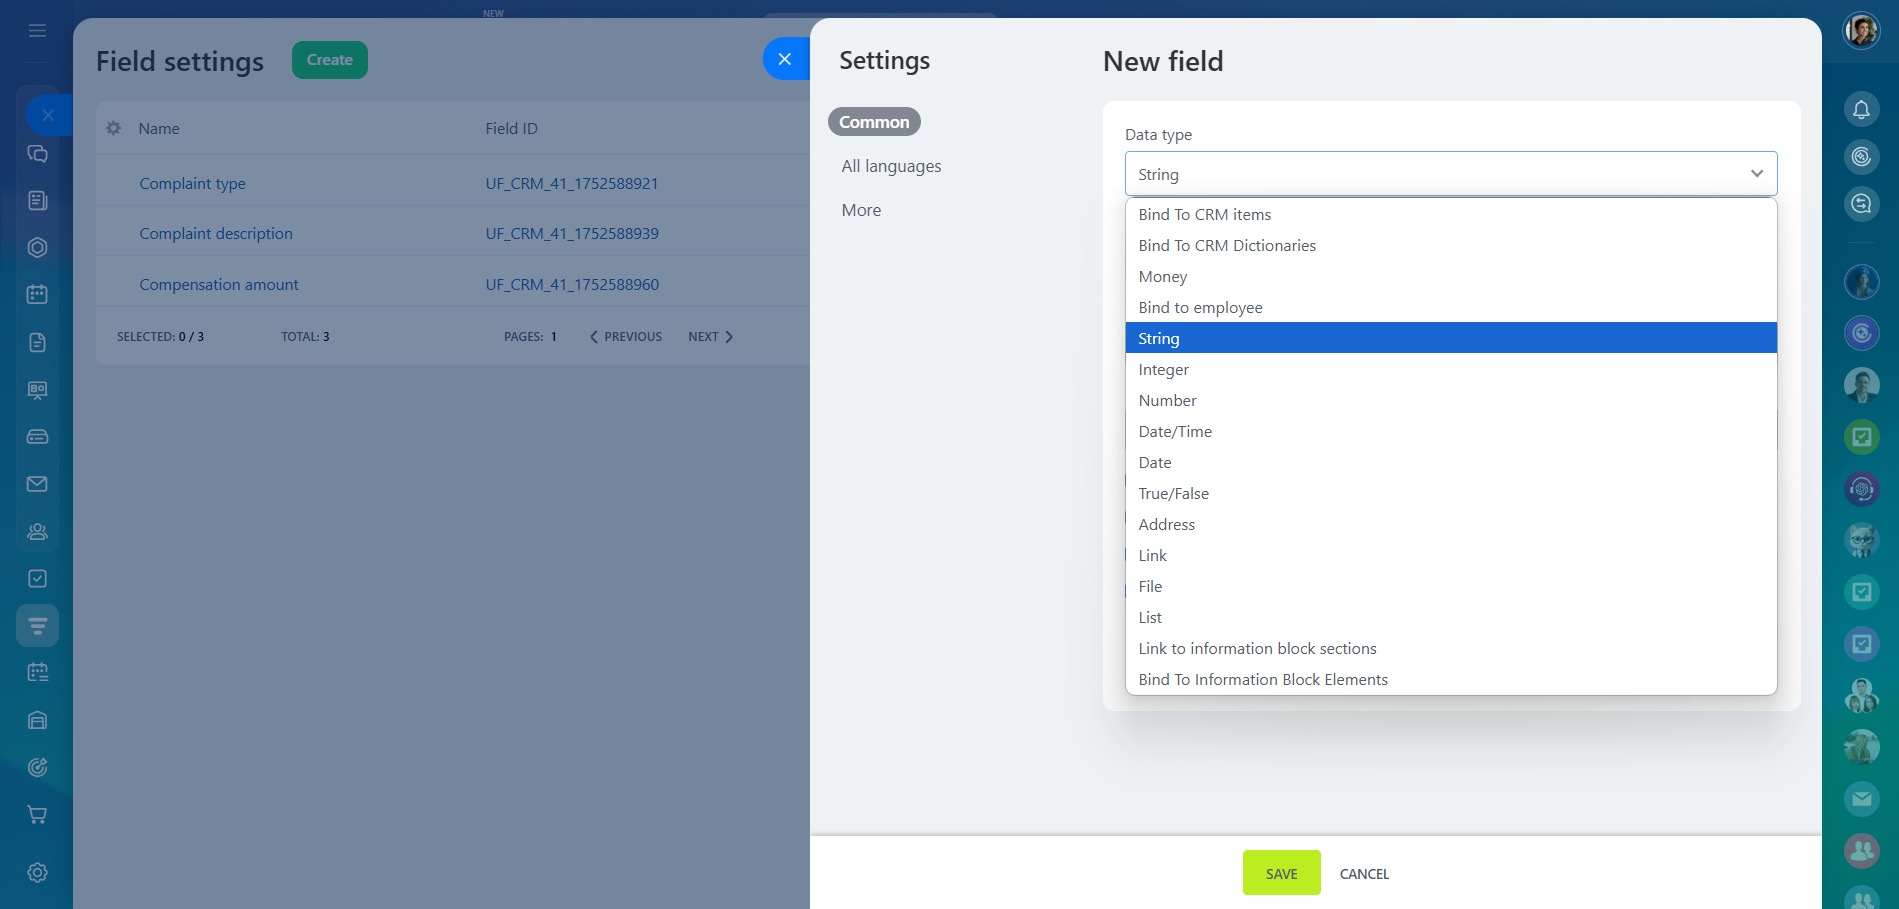Open the hamburger menu in left sidebar
Screen dimensions: 1899x909
pyautogui.click(x=37, y=31)
